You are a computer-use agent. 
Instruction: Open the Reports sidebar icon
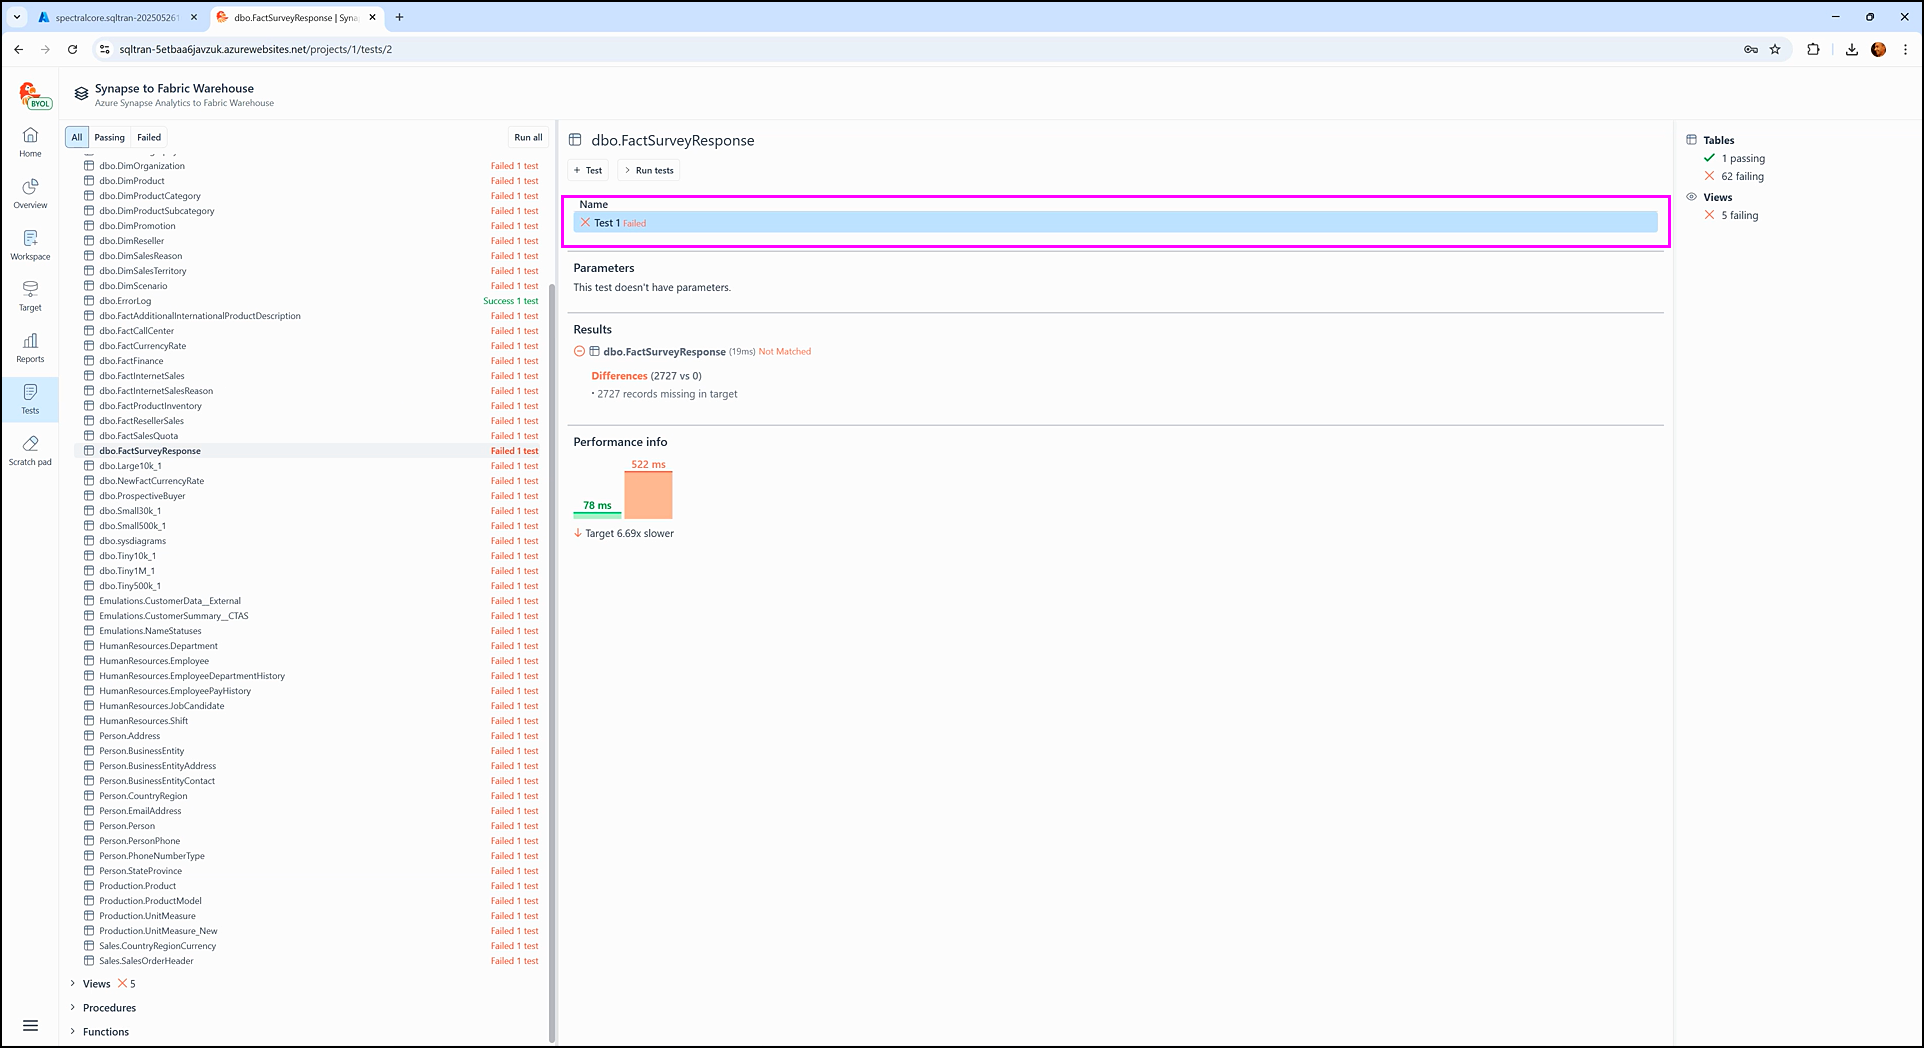(30, 347)
